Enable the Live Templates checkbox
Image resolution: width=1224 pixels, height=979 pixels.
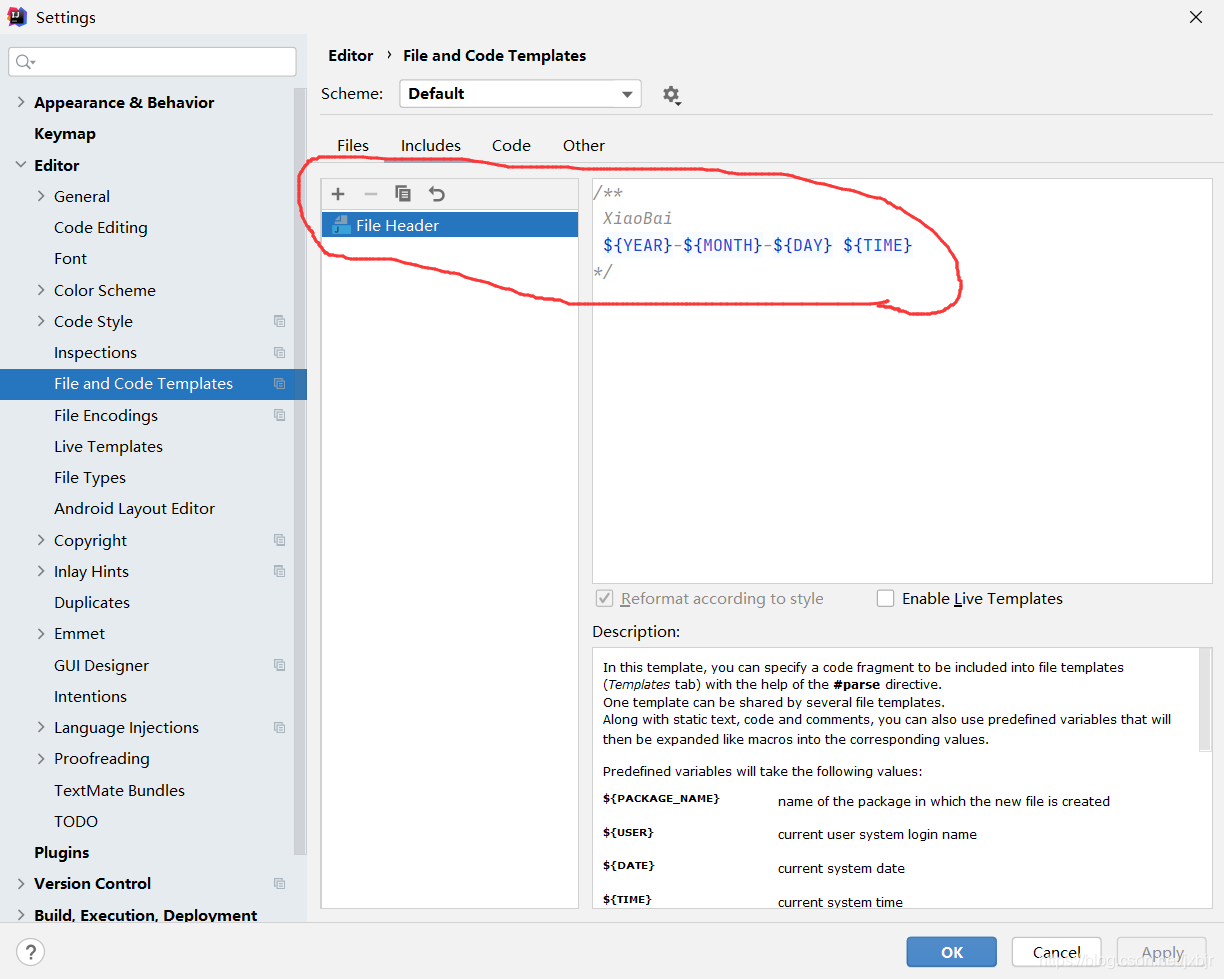[x=885, y=598]
